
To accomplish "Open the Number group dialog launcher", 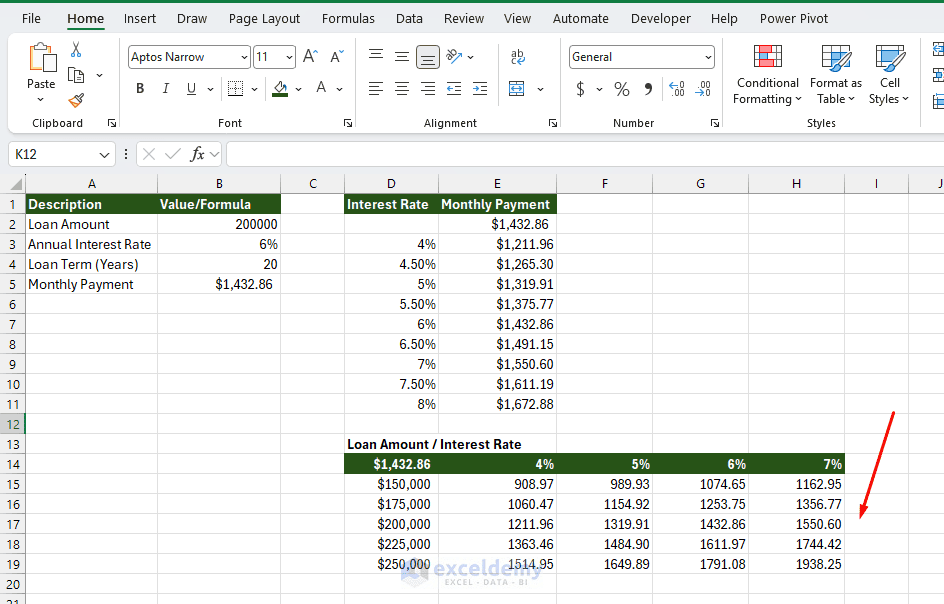I will [715, 123].
